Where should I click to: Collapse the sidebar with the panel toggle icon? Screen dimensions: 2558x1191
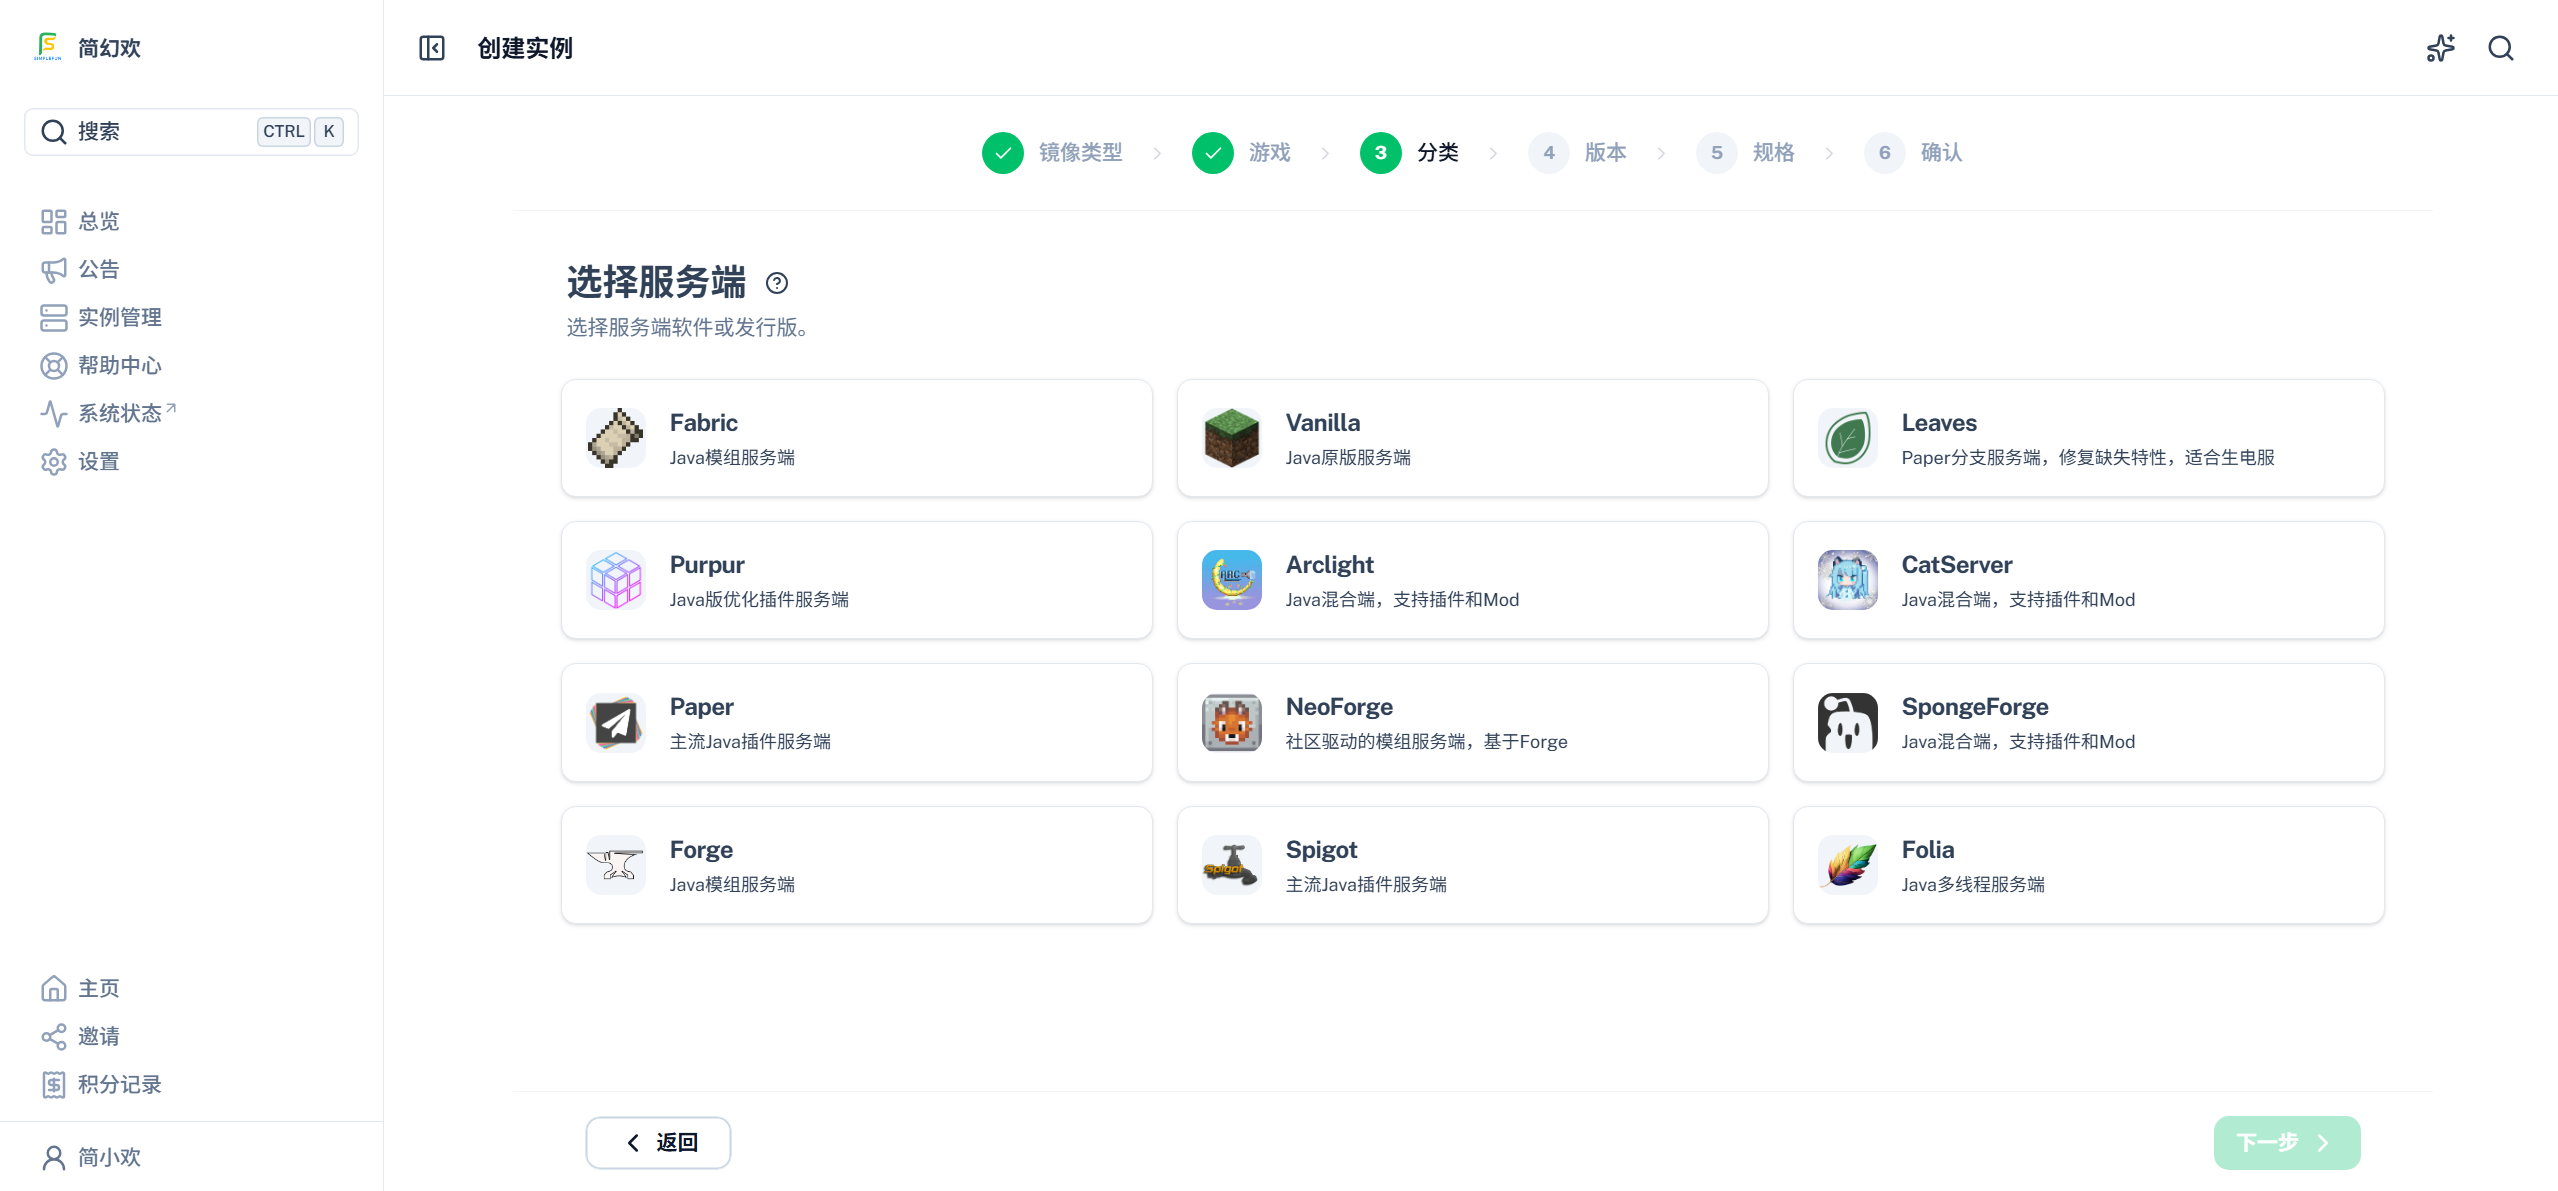pyautogui.click(x=431, y=48)
